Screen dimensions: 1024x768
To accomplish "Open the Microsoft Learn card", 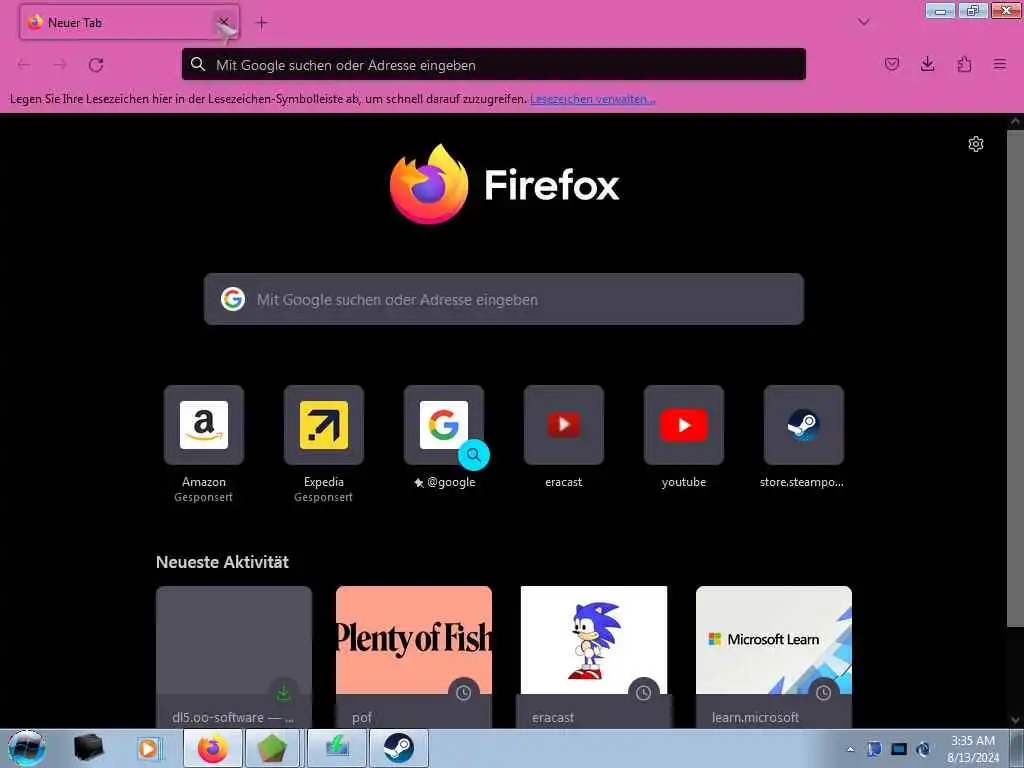I will [x=774, y=656].
